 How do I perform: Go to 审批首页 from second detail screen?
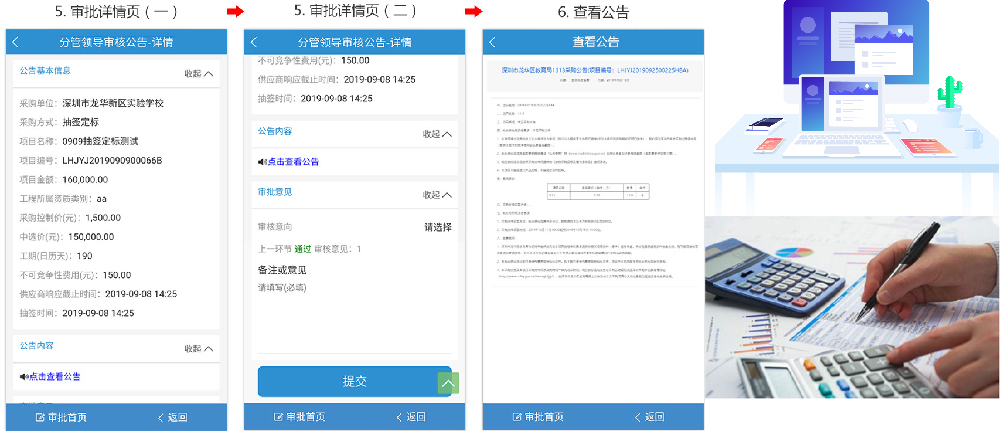(299, 417)
